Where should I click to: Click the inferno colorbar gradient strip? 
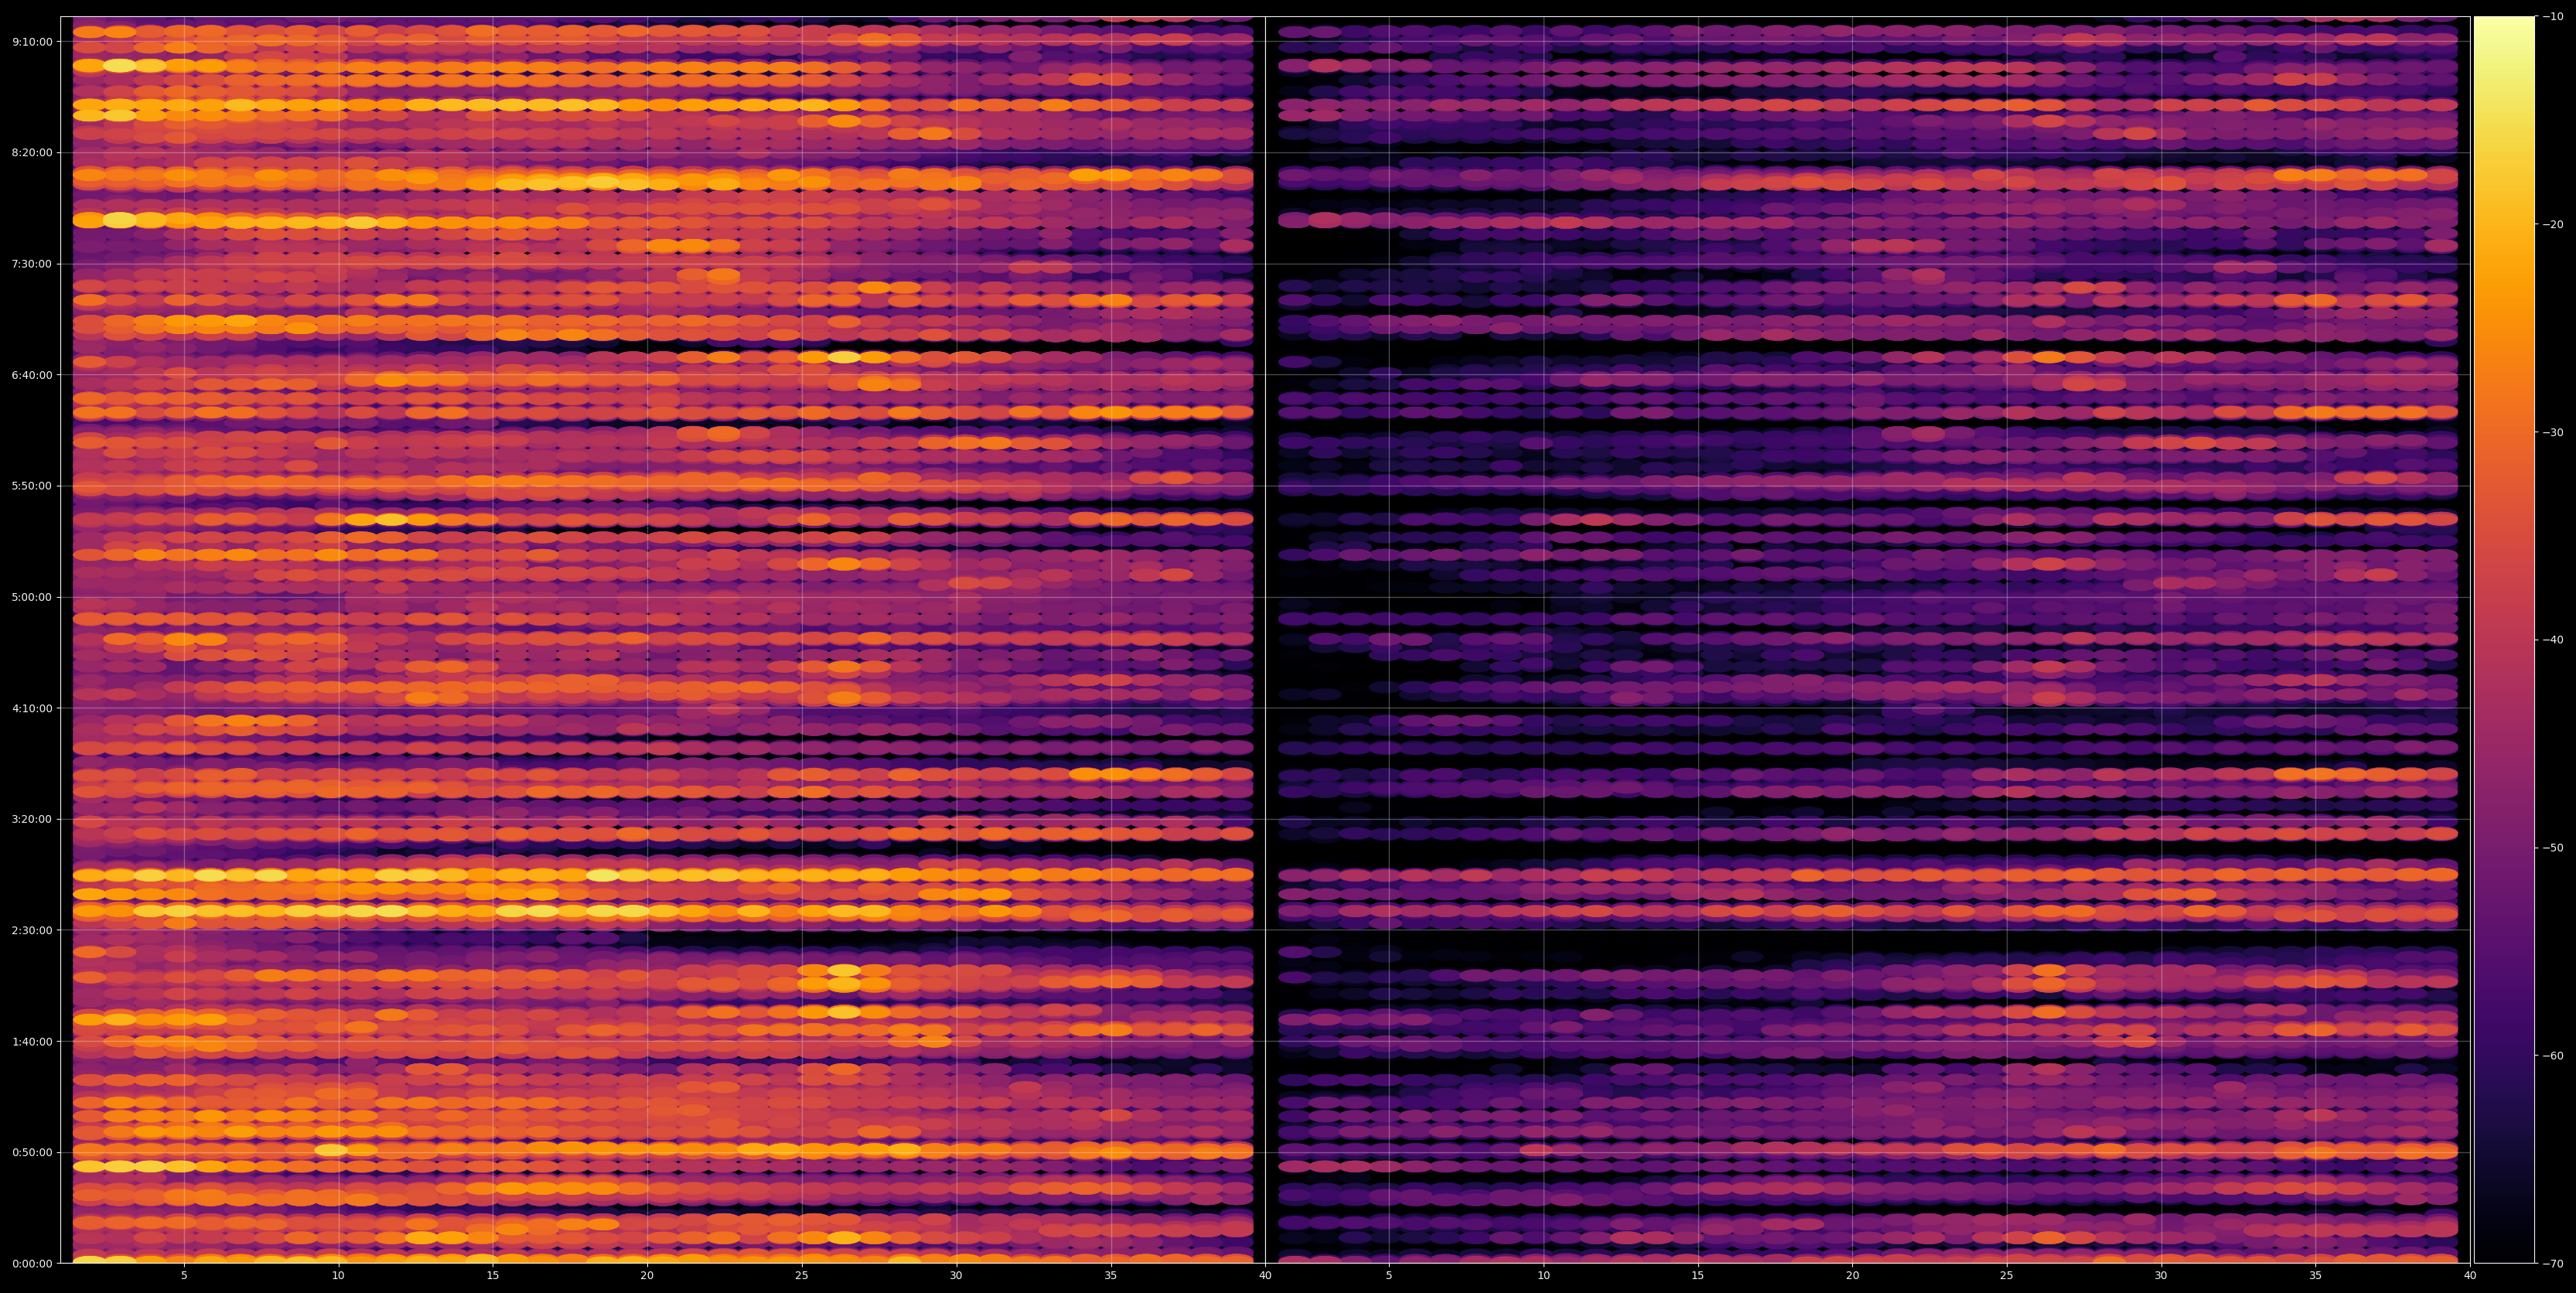[x=2504, y=640]
